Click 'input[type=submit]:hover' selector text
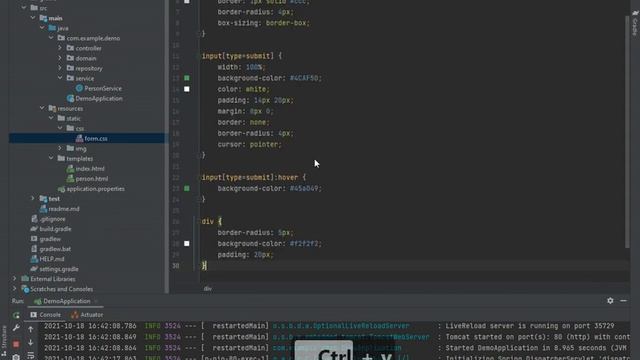Viewport: 640px width, 360px height. (250, 177)
